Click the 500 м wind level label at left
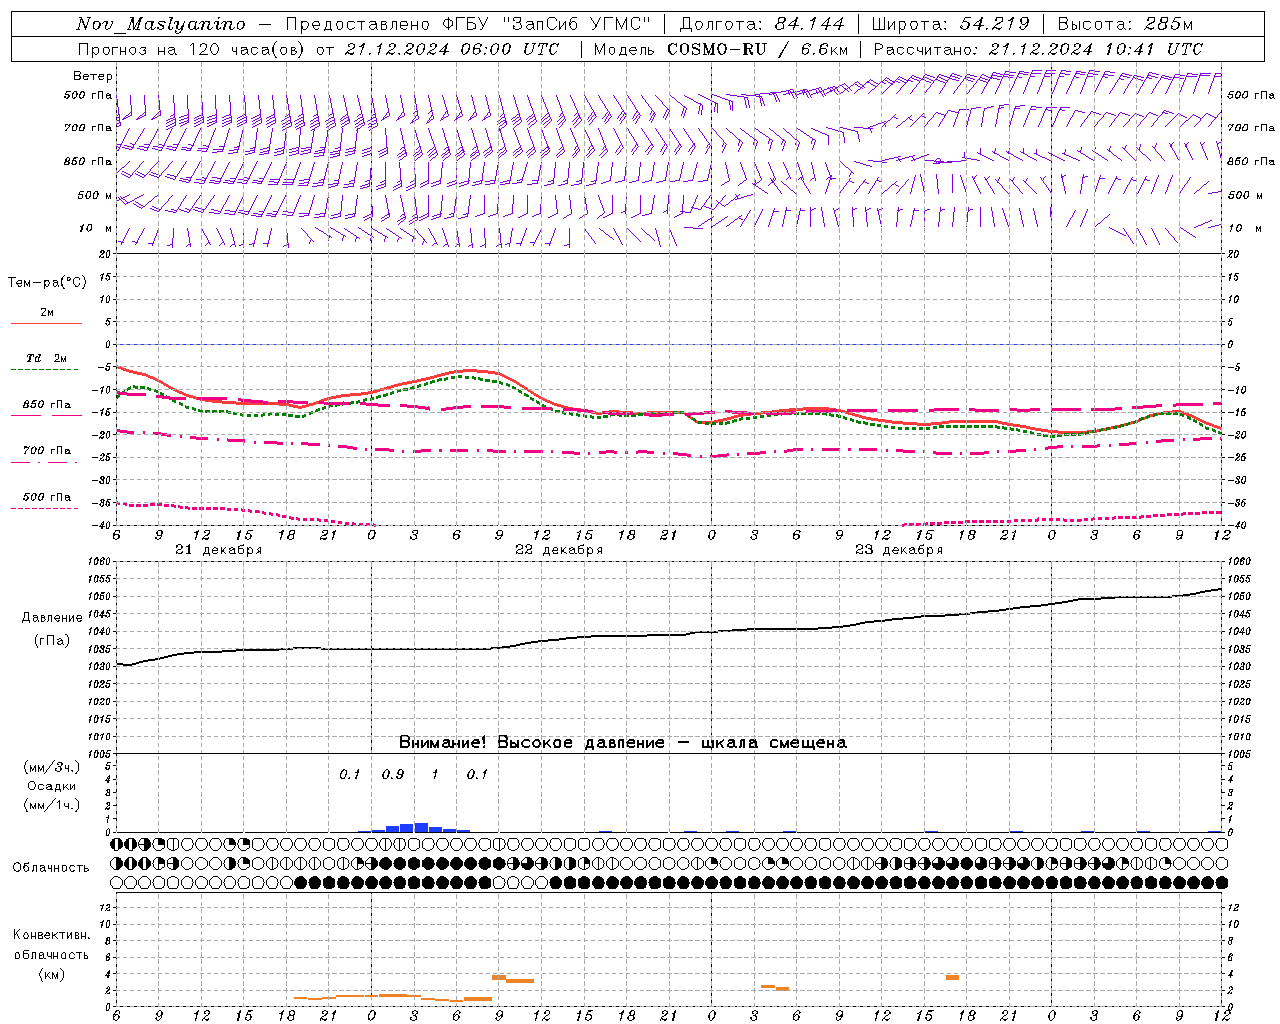This screenshot has width=1280, height=1024. [x=96, y=196]
